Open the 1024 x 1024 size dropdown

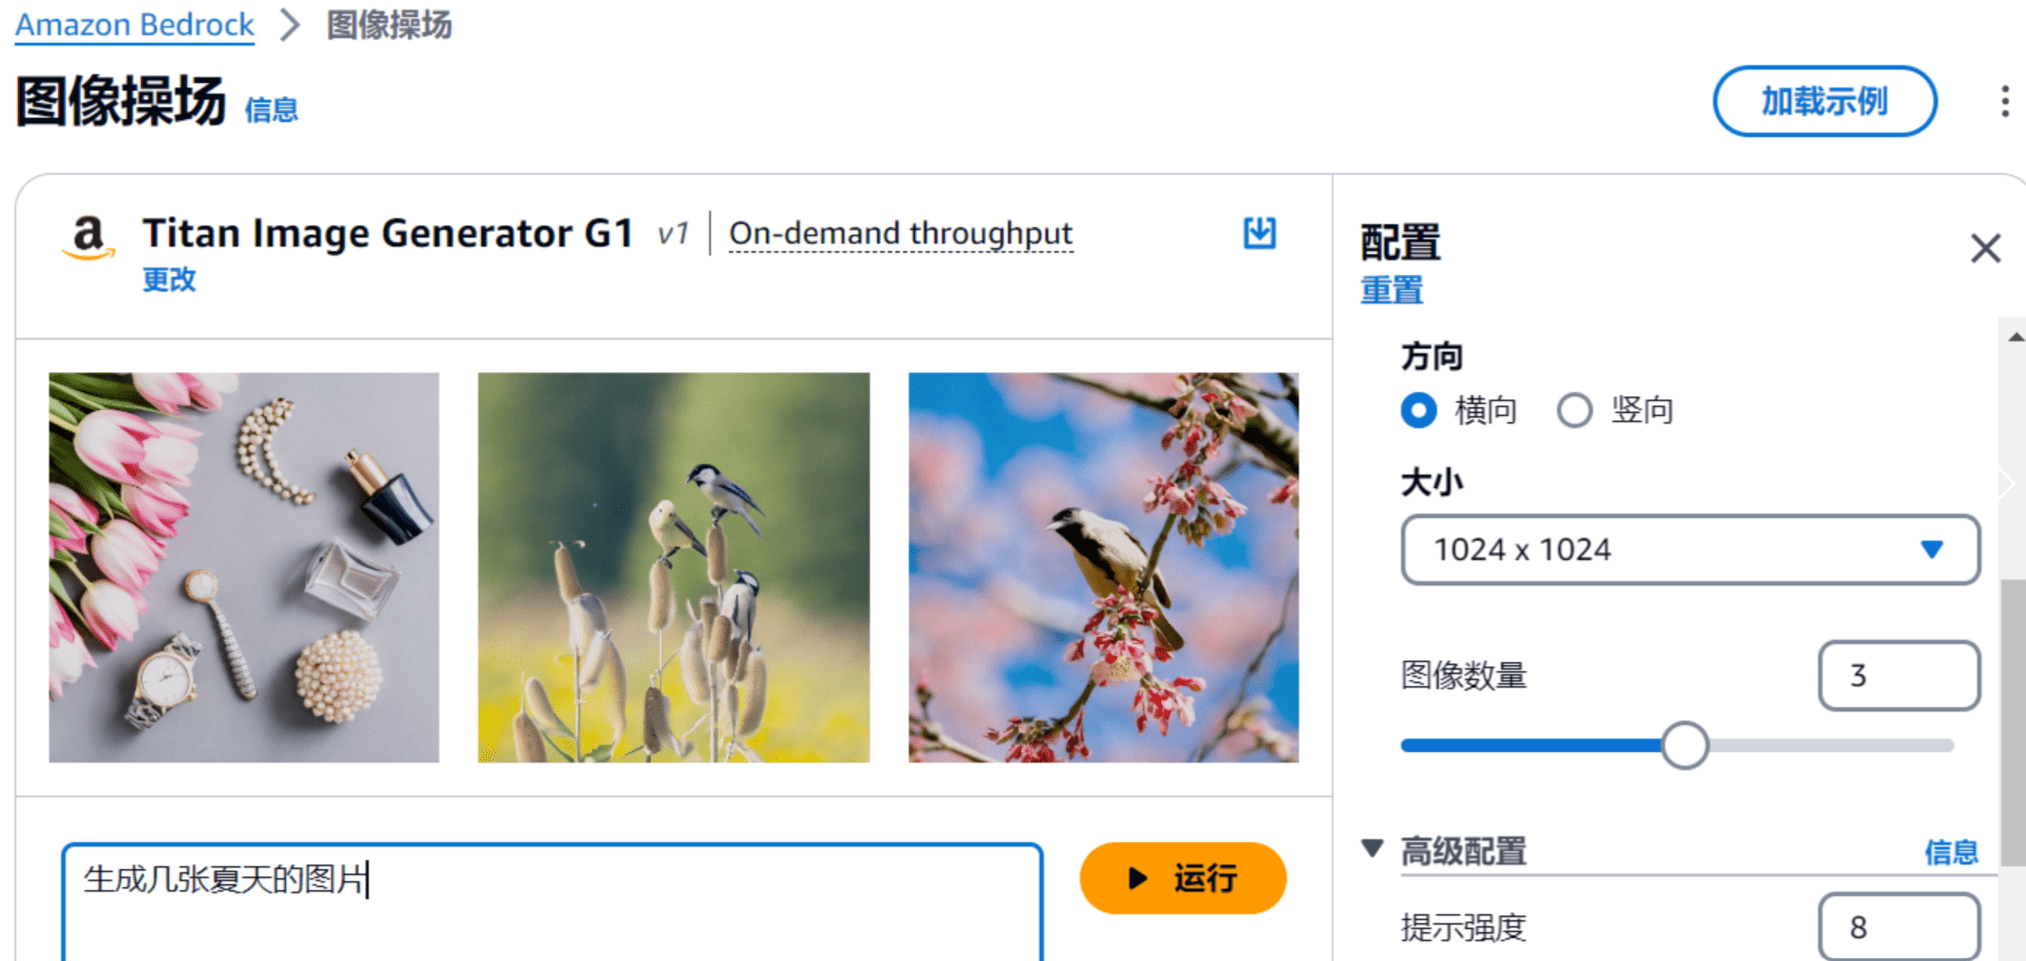pos(1689,550)
